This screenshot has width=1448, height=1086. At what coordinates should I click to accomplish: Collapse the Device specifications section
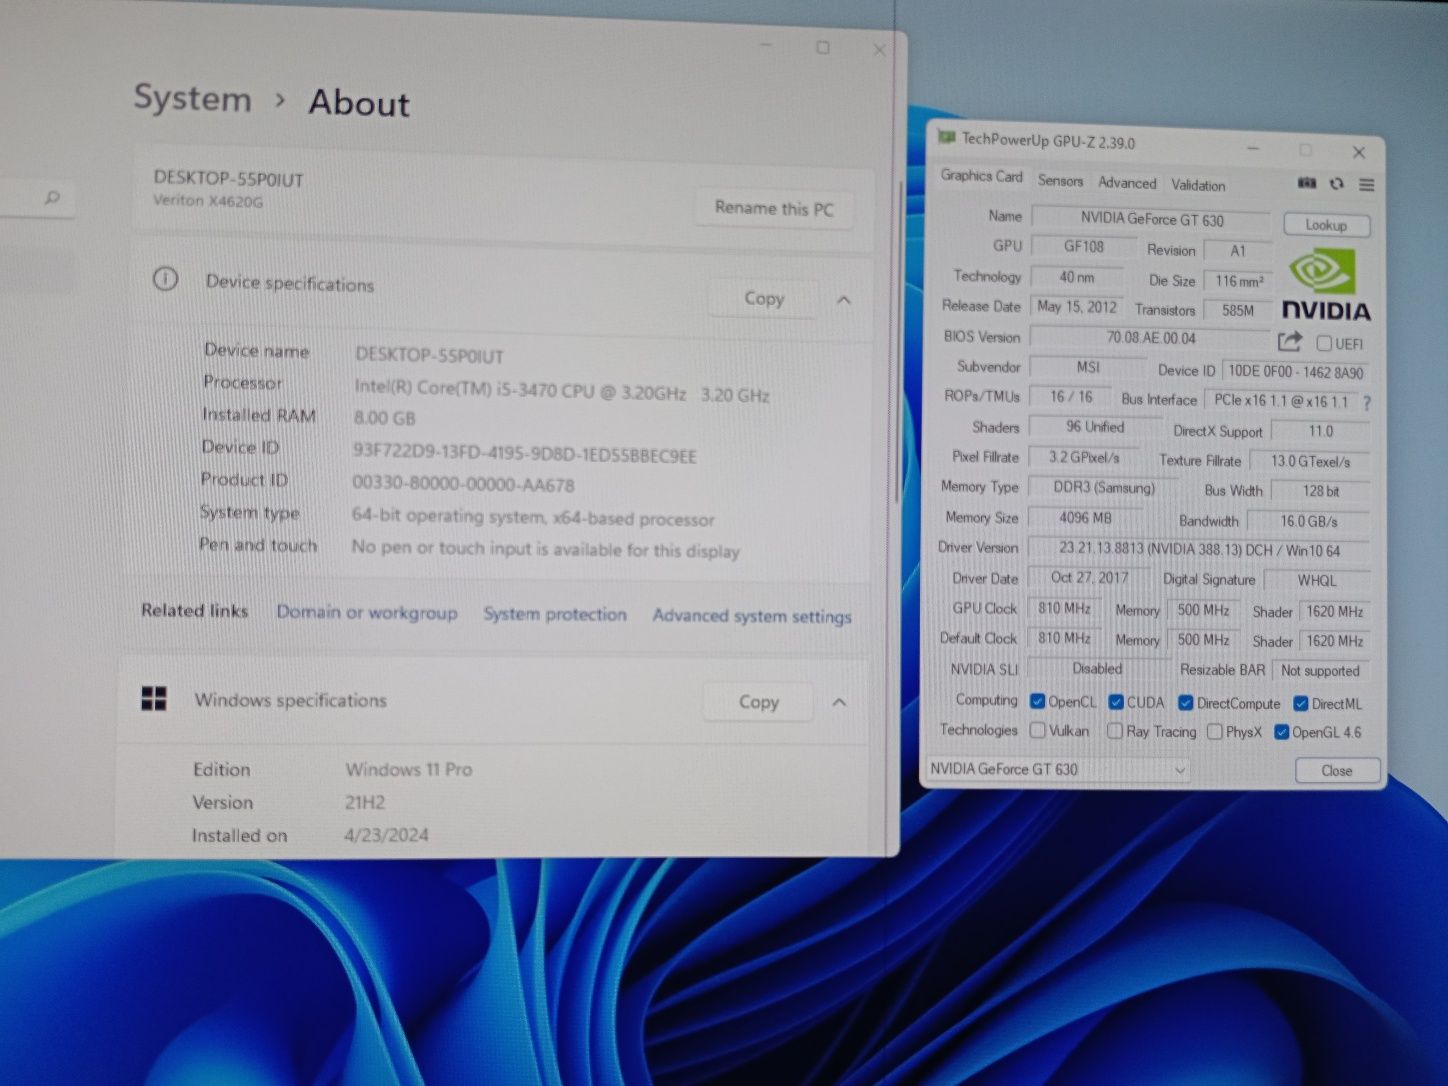pos(844,300)
